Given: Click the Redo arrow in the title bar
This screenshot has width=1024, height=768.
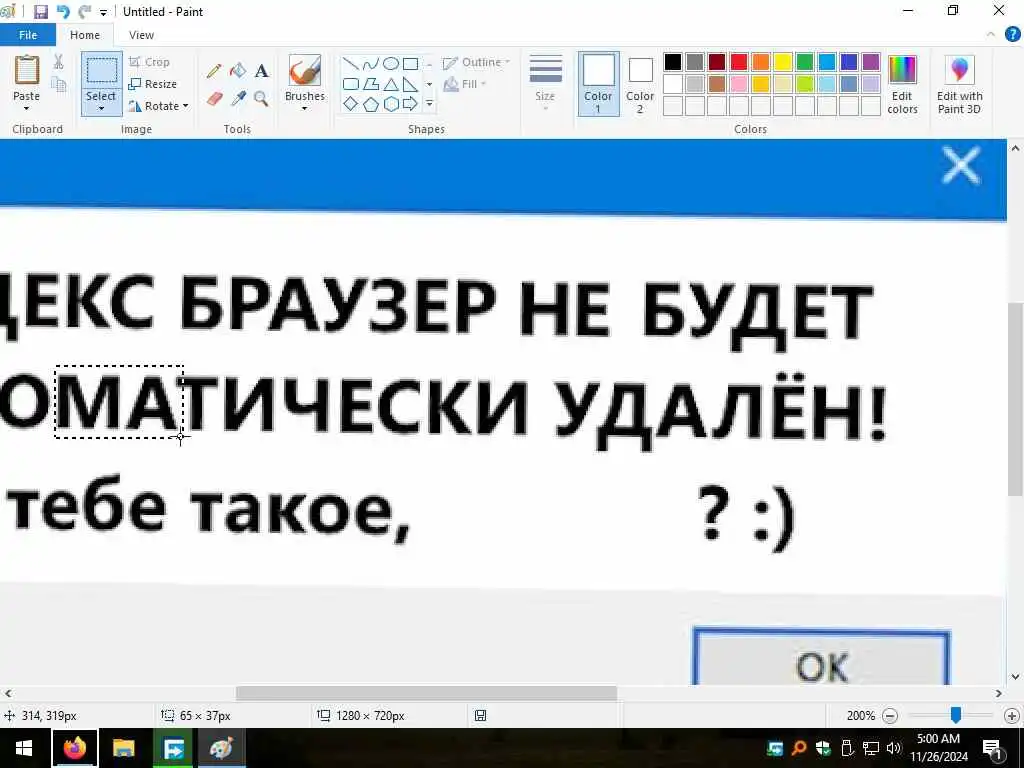Looking at the screenshot, I should tap(84, 12).
